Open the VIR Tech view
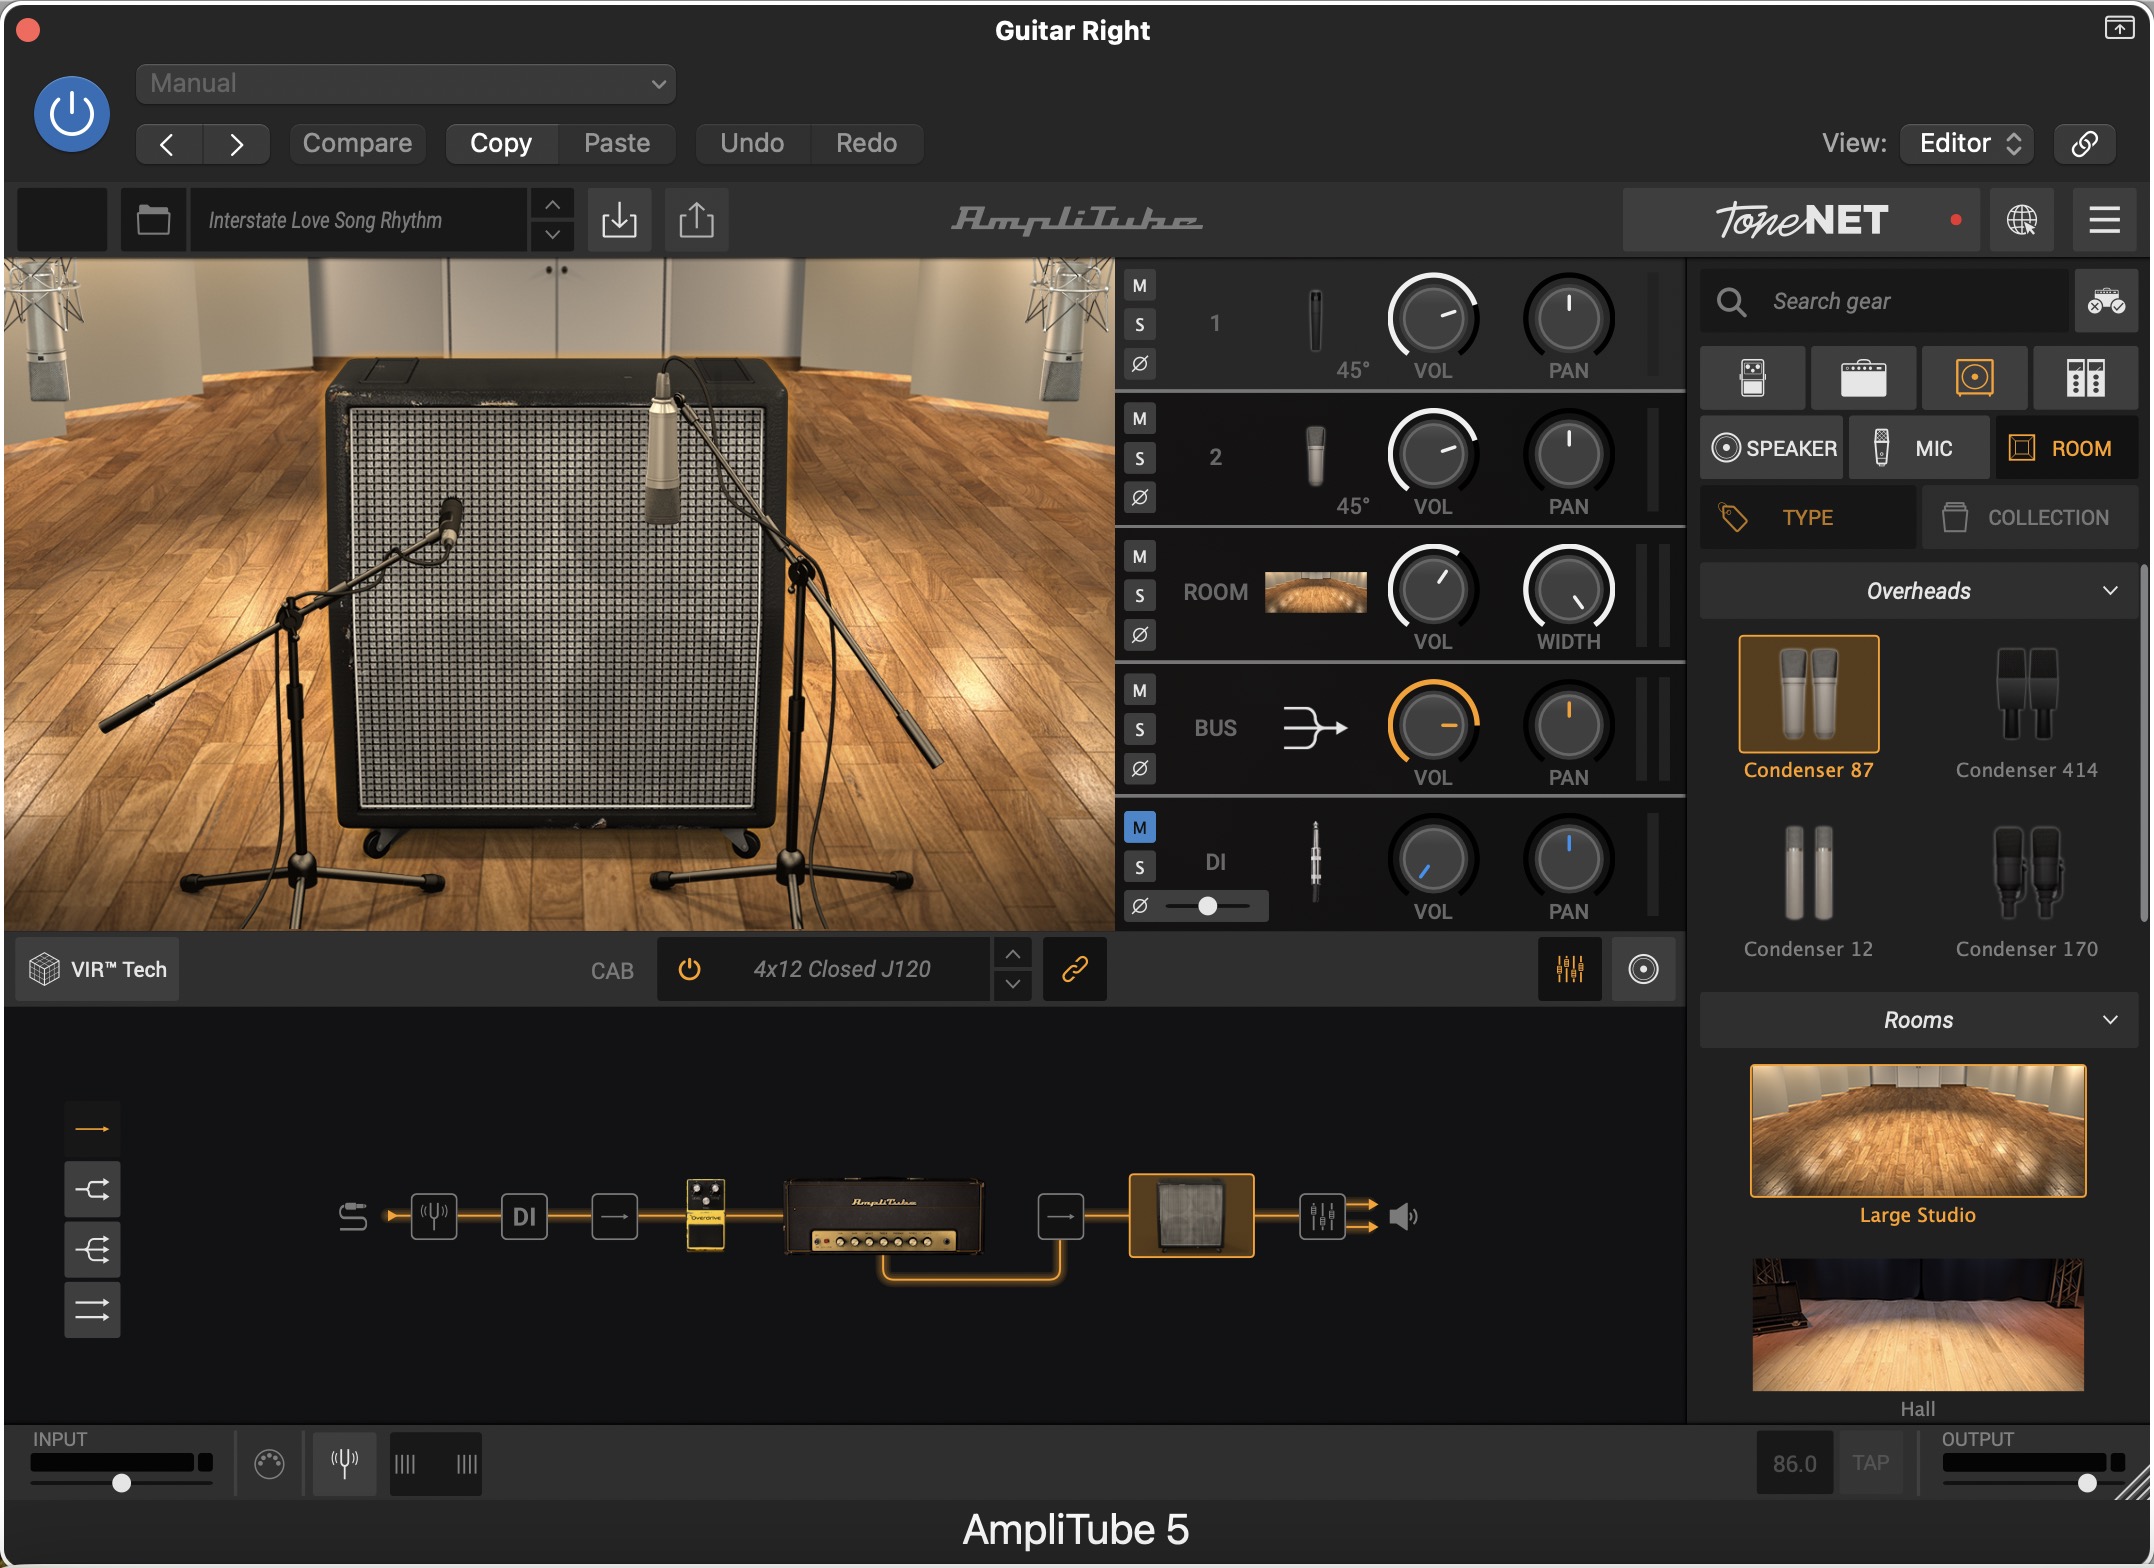Screen dimensions: 2154x1568 [x=98, y=969]
